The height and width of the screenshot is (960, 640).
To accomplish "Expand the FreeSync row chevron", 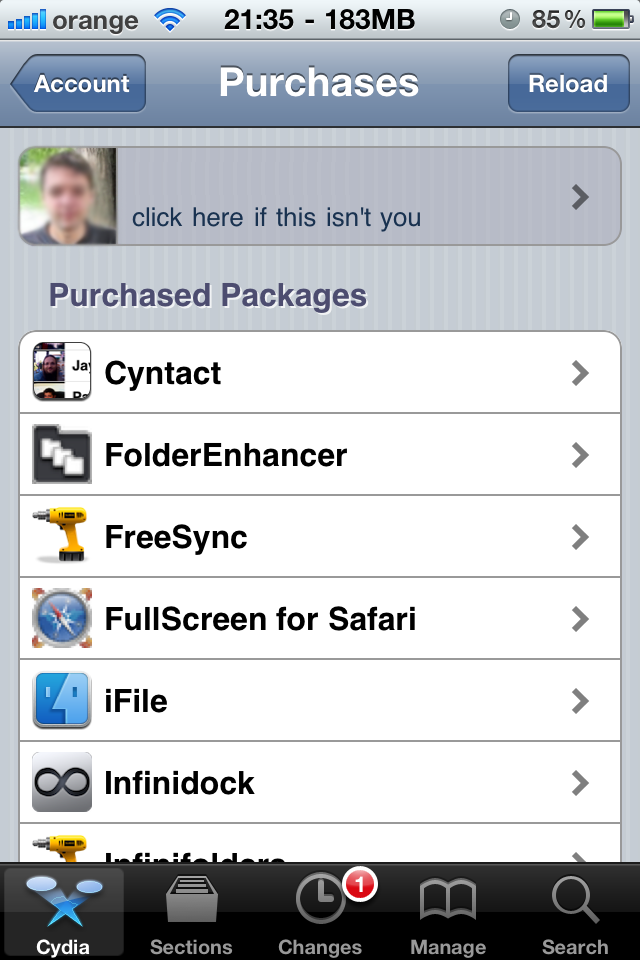I will tap(580, 537).
